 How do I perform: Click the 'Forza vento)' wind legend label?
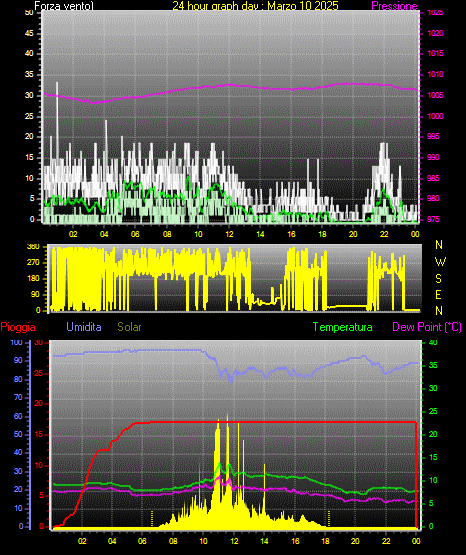click(64, 6)
